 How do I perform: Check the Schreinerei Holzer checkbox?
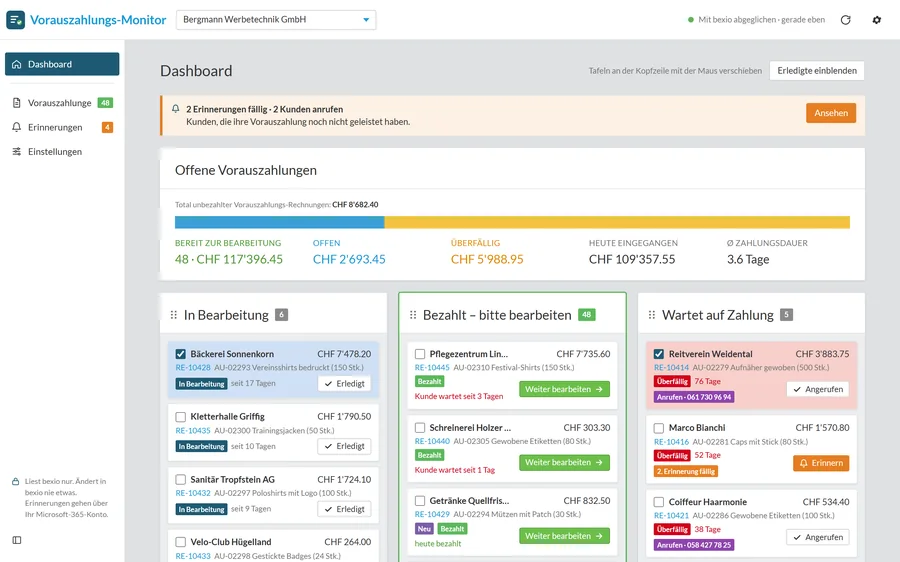coord(420,428)
